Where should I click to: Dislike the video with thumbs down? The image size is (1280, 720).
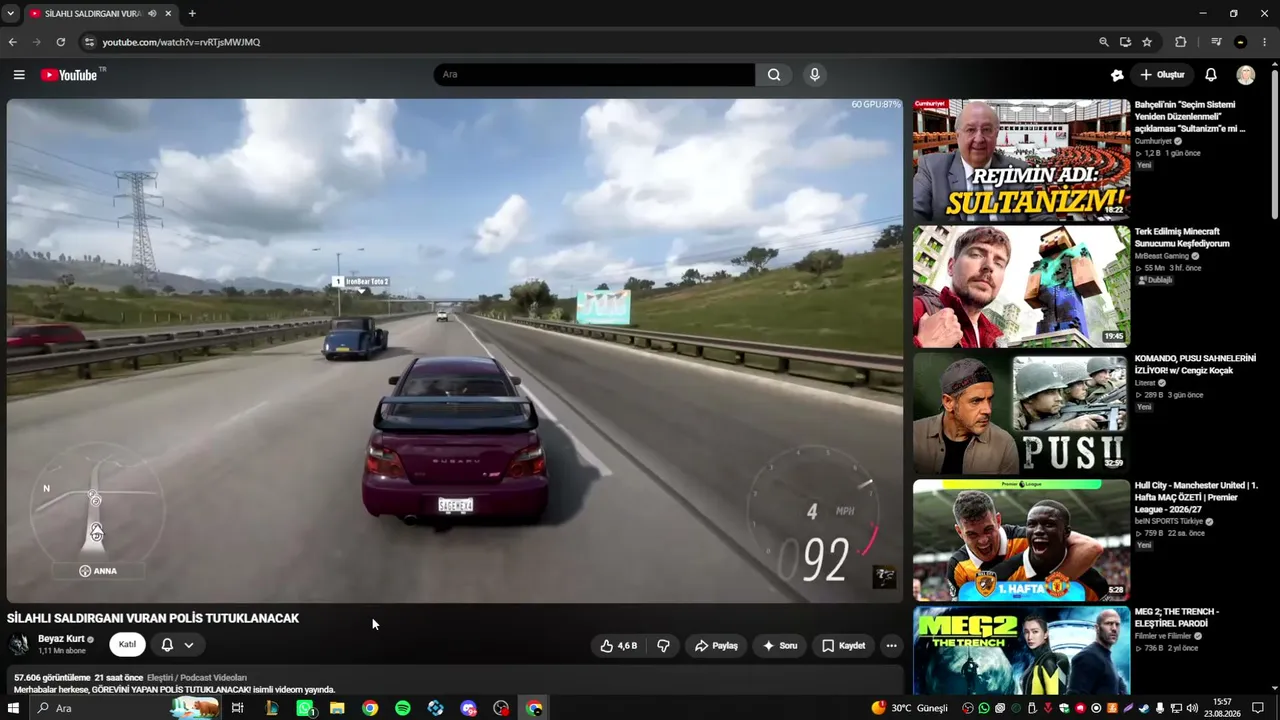tap(663, 646)
